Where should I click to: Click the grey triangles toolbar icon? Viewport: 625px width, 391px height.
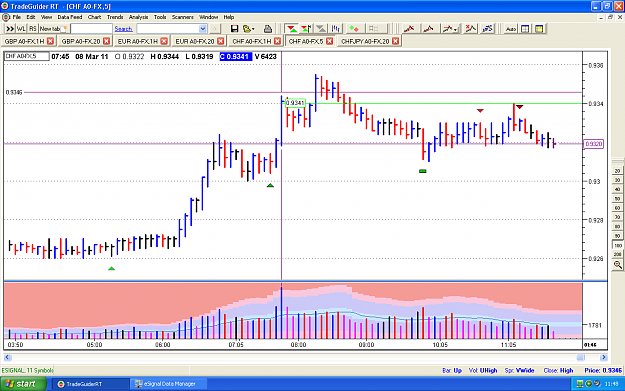coord(320,29)
